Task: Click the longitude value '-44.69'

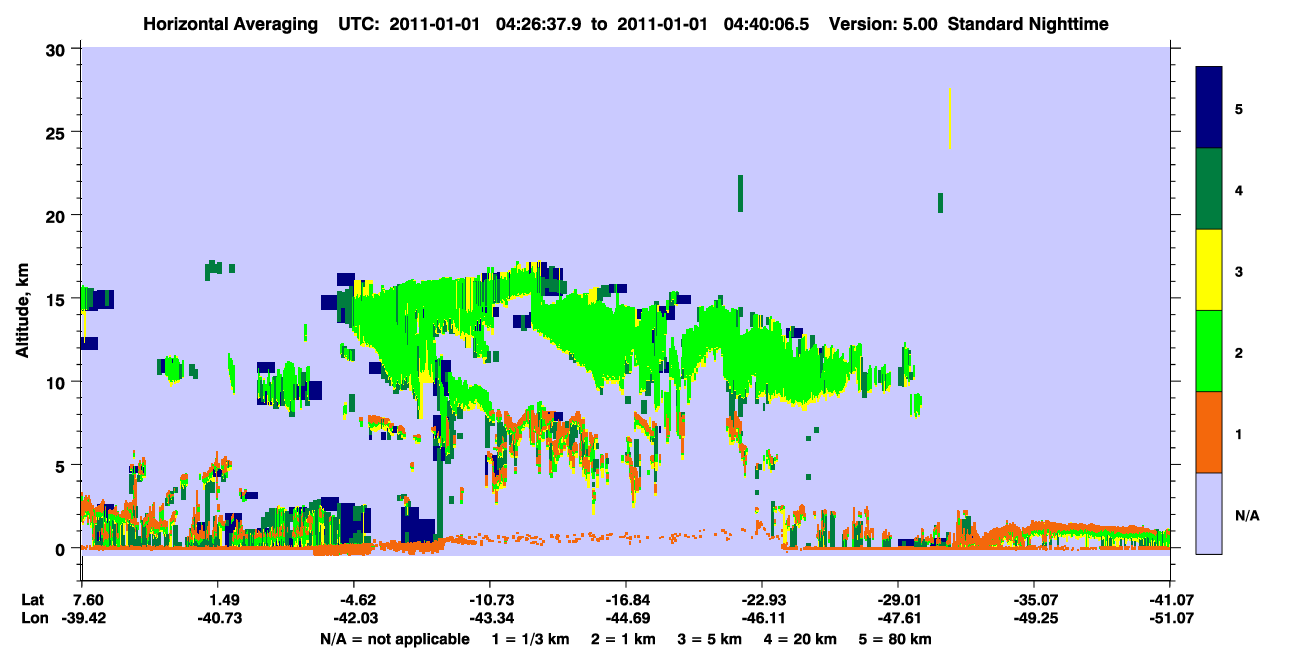Action: 626,618
